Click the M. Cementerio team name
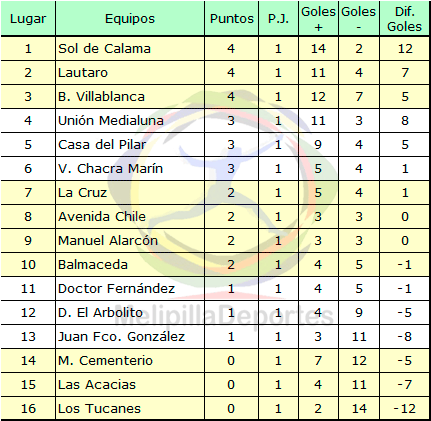Viewport: 431px width, 421px height. 105,361
